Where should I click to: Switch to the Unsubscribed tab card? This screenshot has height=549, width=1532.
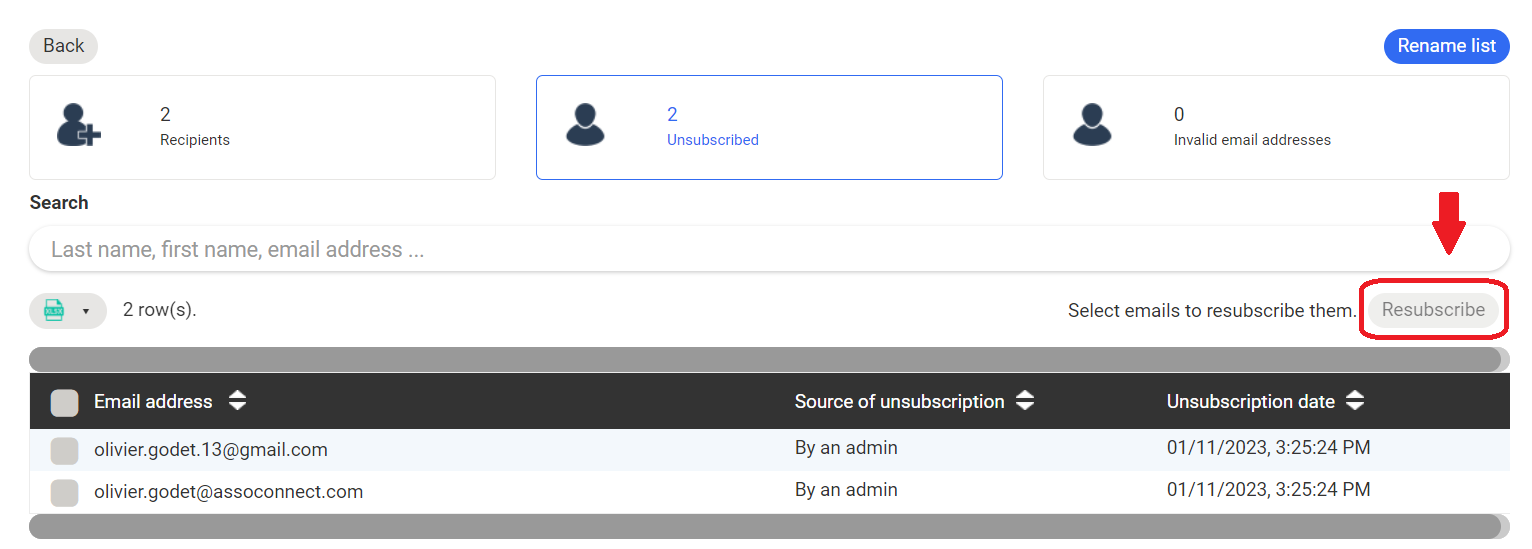click(x=769, y=128)
